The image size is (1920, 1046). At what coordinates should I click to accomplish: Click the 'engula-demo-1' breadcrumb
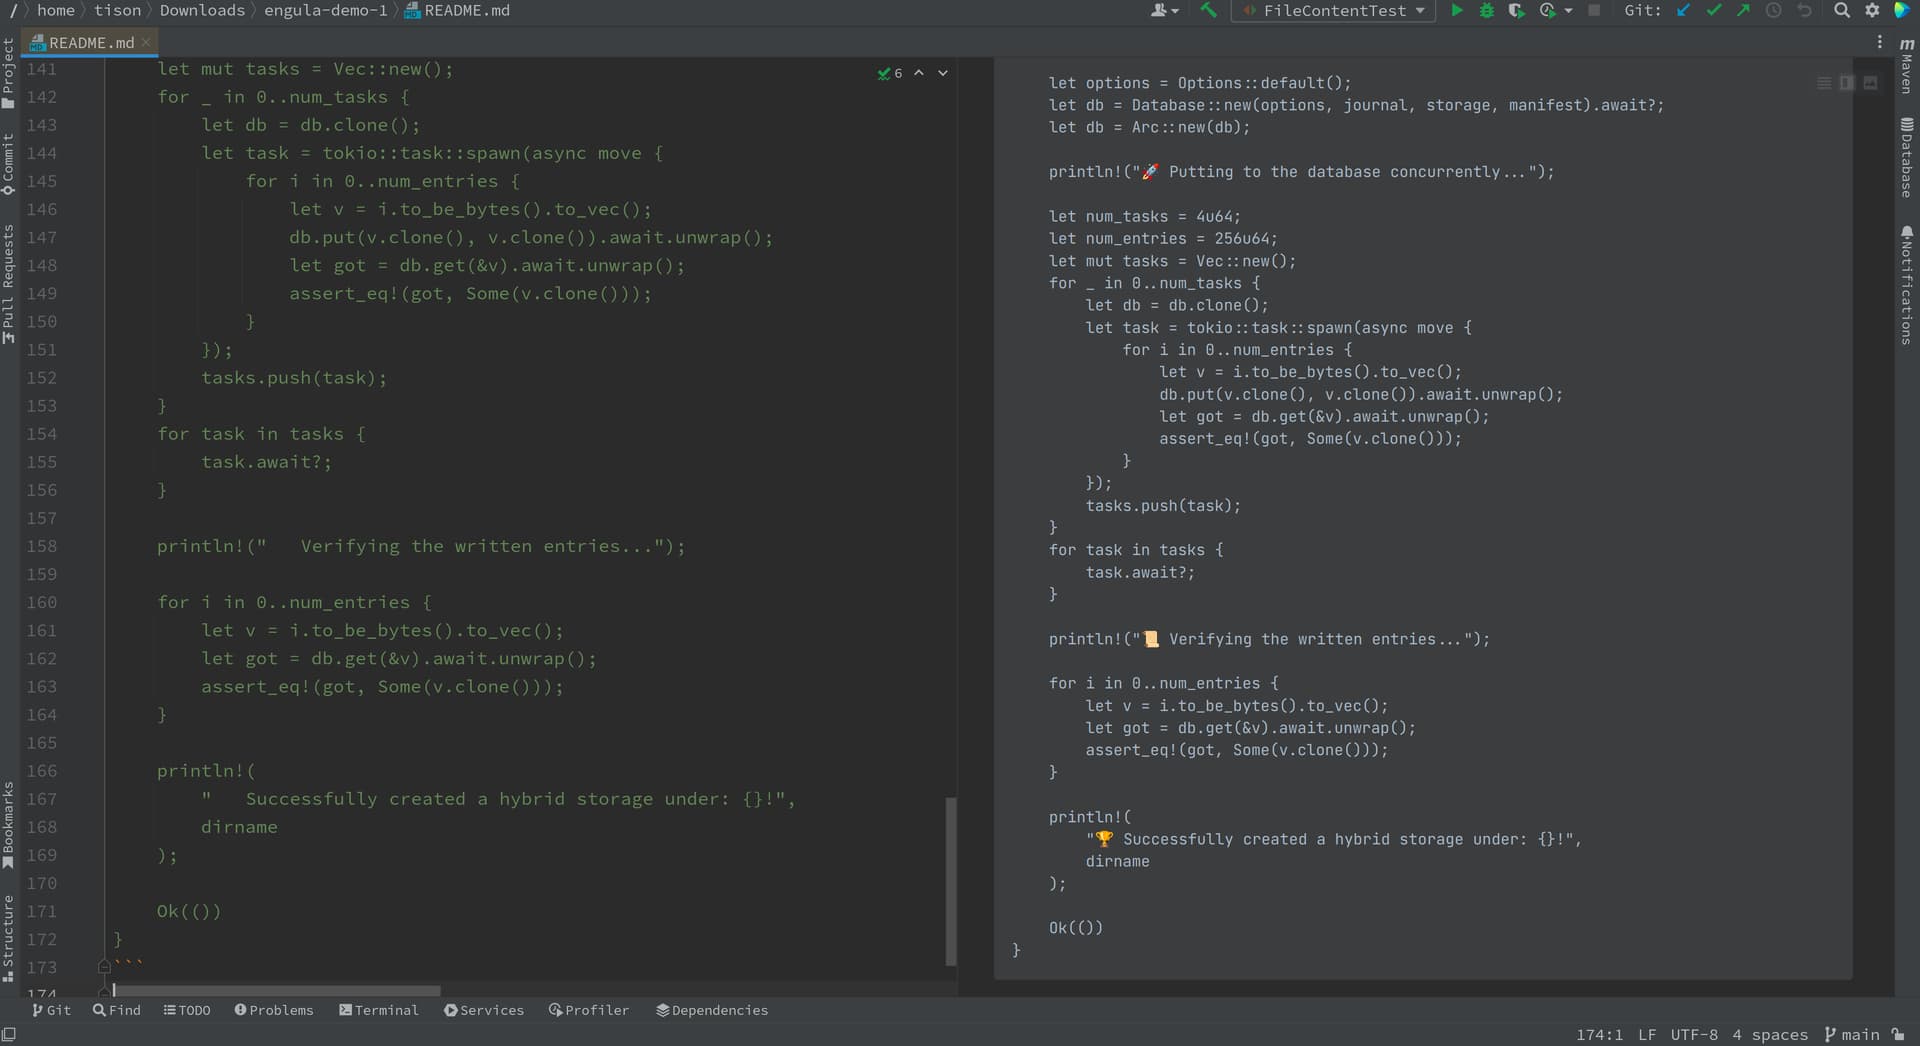[325, 10]
